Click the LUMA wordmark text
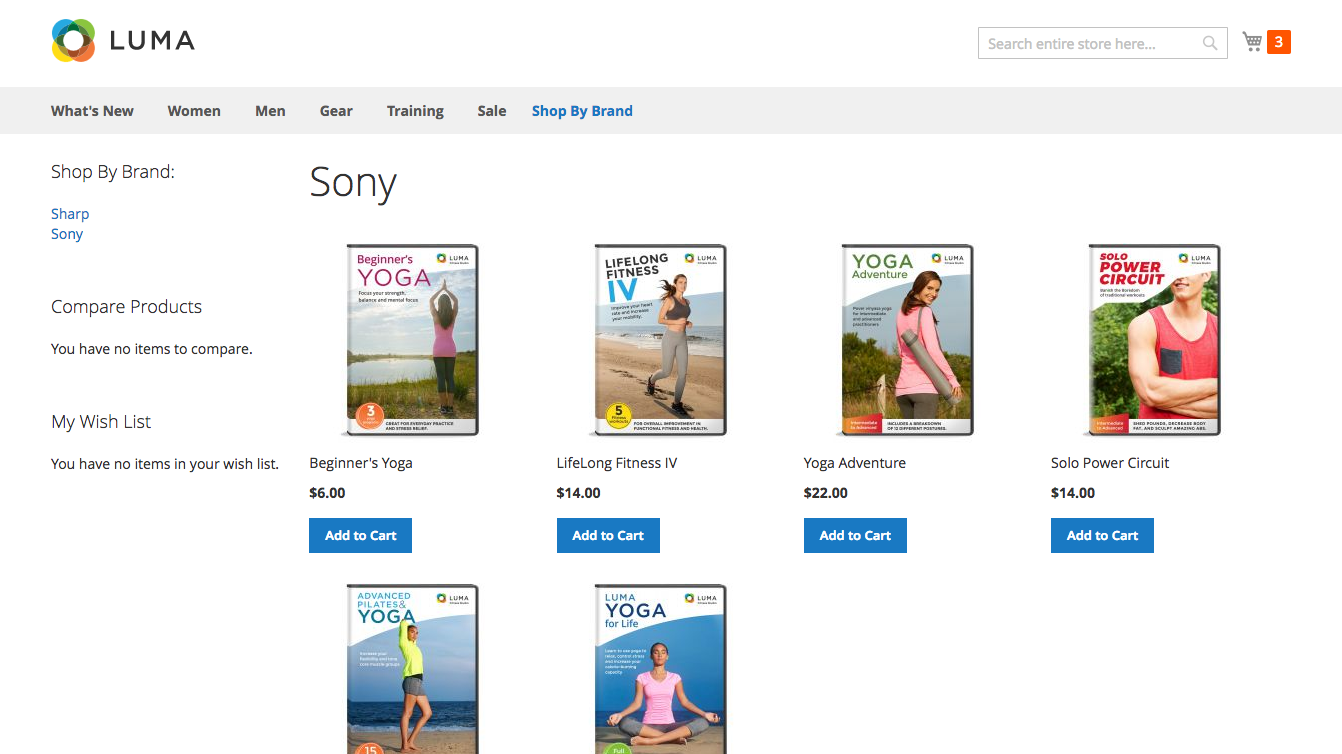This screenshot has height=754, width=1342. tap(152, 41)
